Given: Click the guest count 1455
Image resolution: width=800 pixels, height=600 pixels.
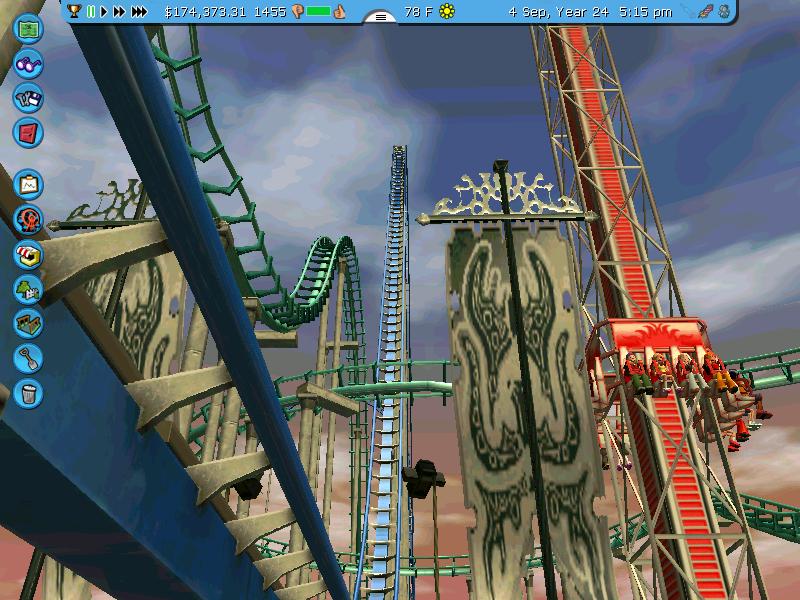Looking at the screenshot, I should coord(269,12).
